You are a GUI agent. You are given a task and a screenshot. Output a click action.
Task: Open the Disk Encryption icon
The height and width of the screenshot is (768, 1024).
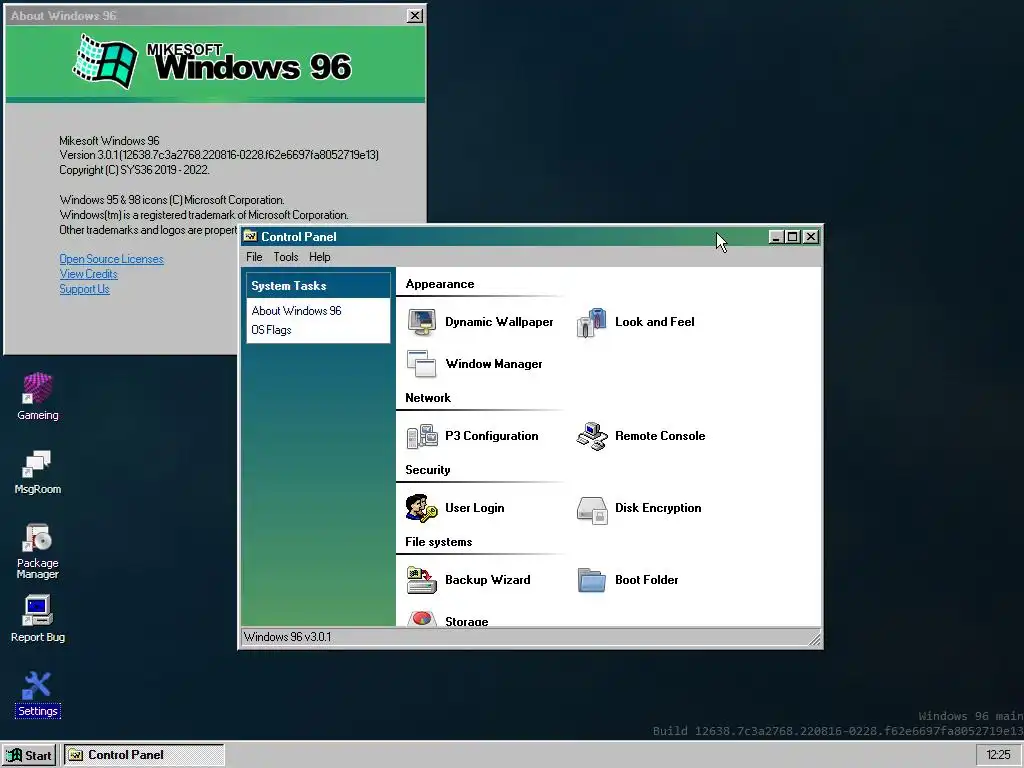point(592,509)
